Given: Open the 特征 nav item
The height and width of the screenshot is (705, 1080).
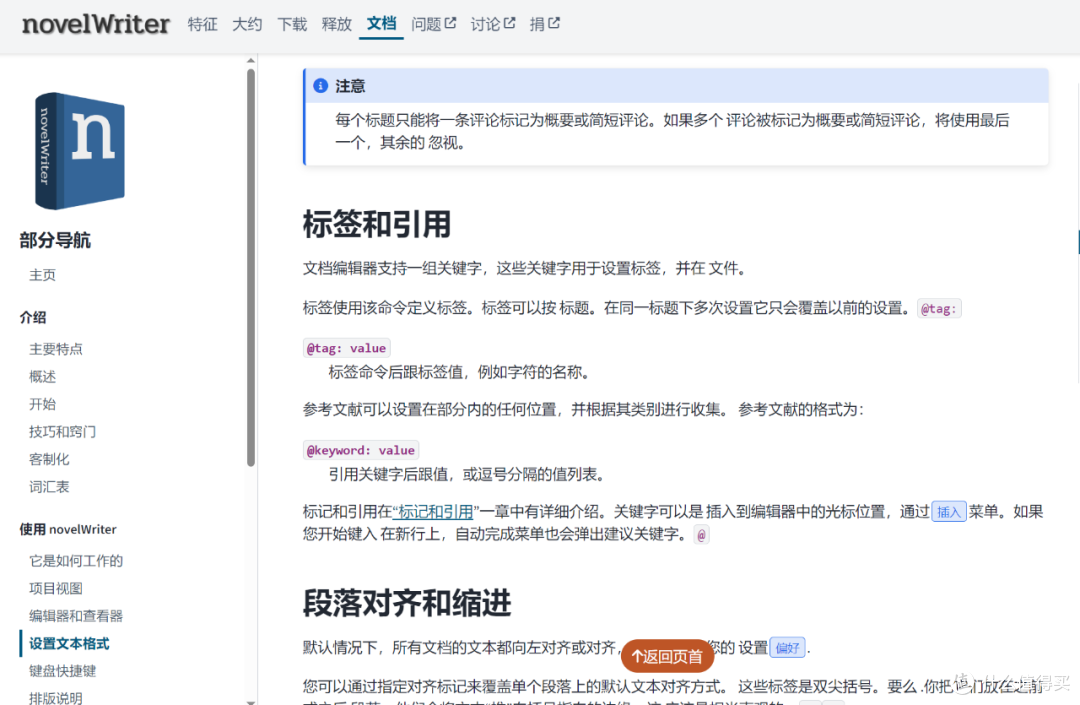Looking at the screenshot, I should tap(202, 24).
